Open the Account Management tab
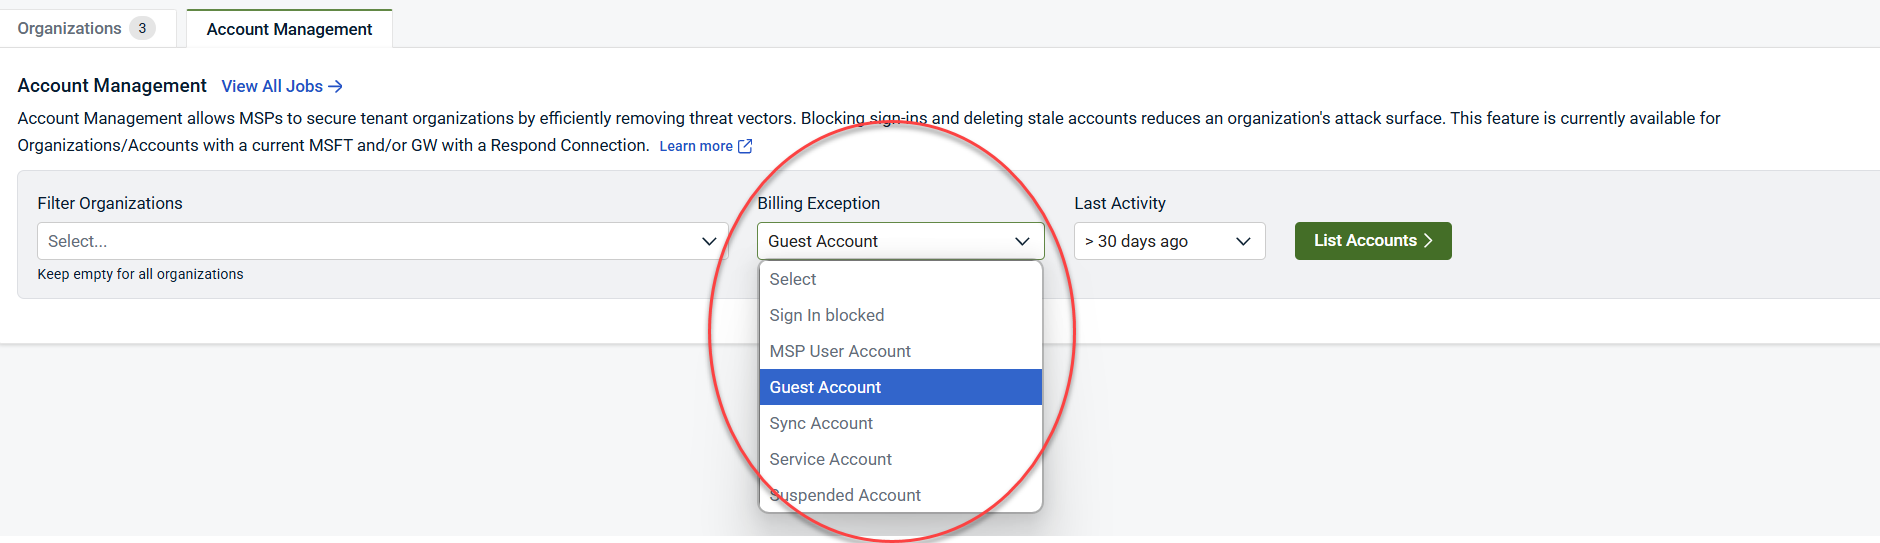 289,29
